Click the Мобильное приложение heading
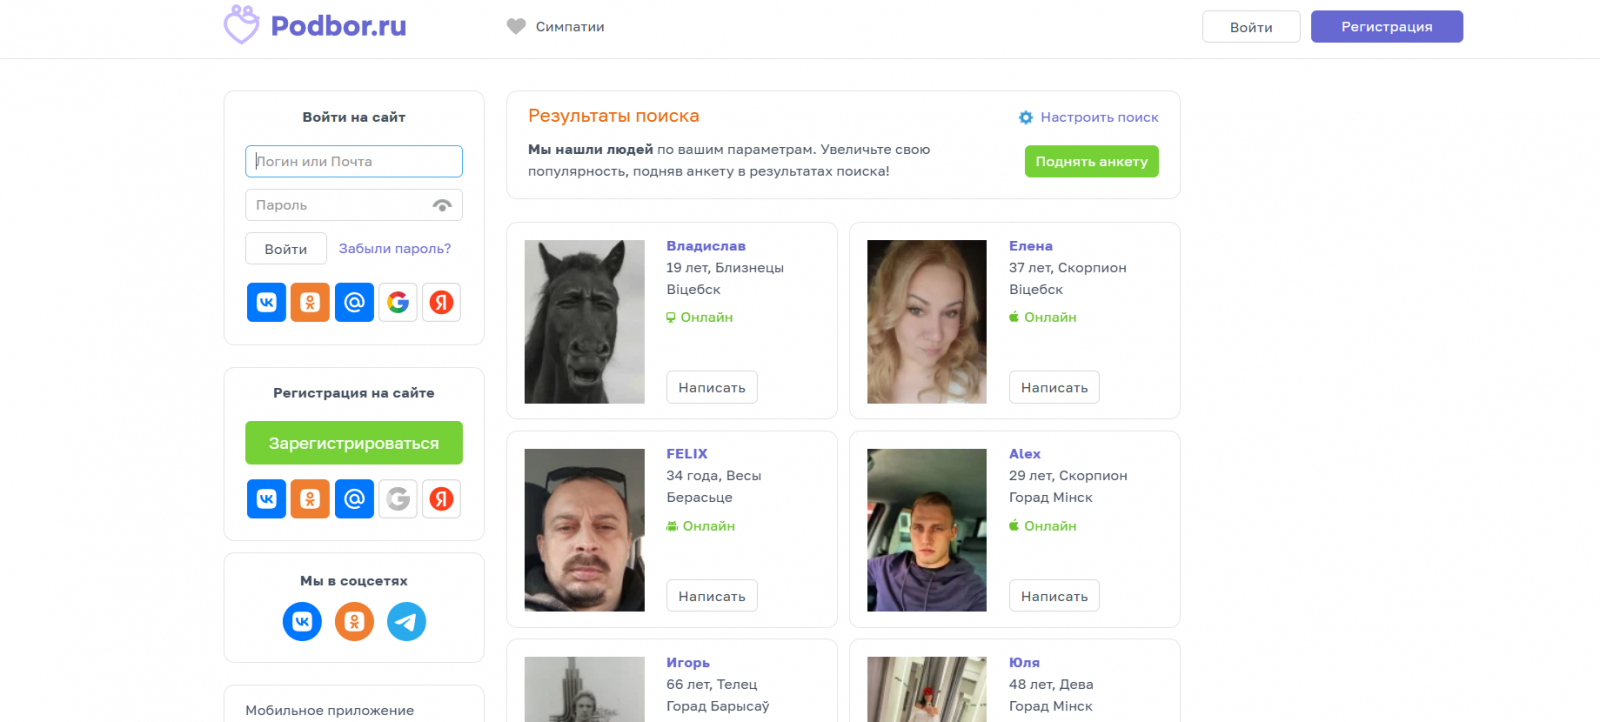Viewport: 1600px width, 722px height. (330, 710)
